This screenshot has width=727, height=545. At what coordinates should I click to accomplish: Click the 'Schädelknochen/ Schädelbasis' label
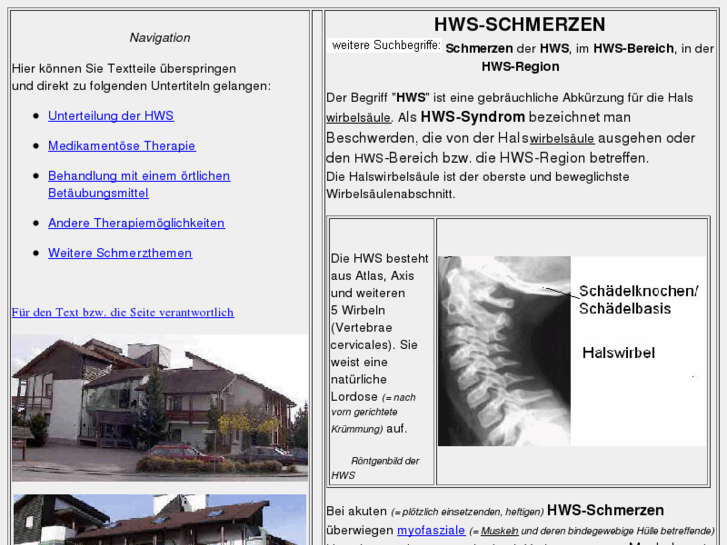coord(638,300)
